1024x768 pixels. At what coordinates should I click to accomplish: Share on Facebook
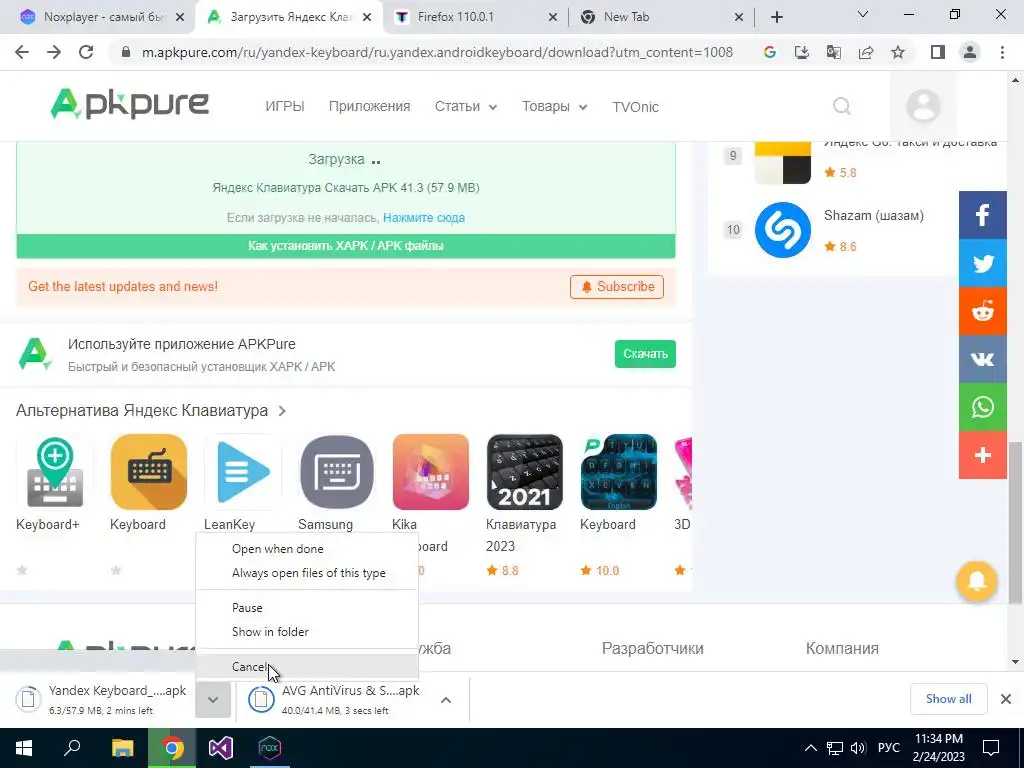click(x=983, y=215)
